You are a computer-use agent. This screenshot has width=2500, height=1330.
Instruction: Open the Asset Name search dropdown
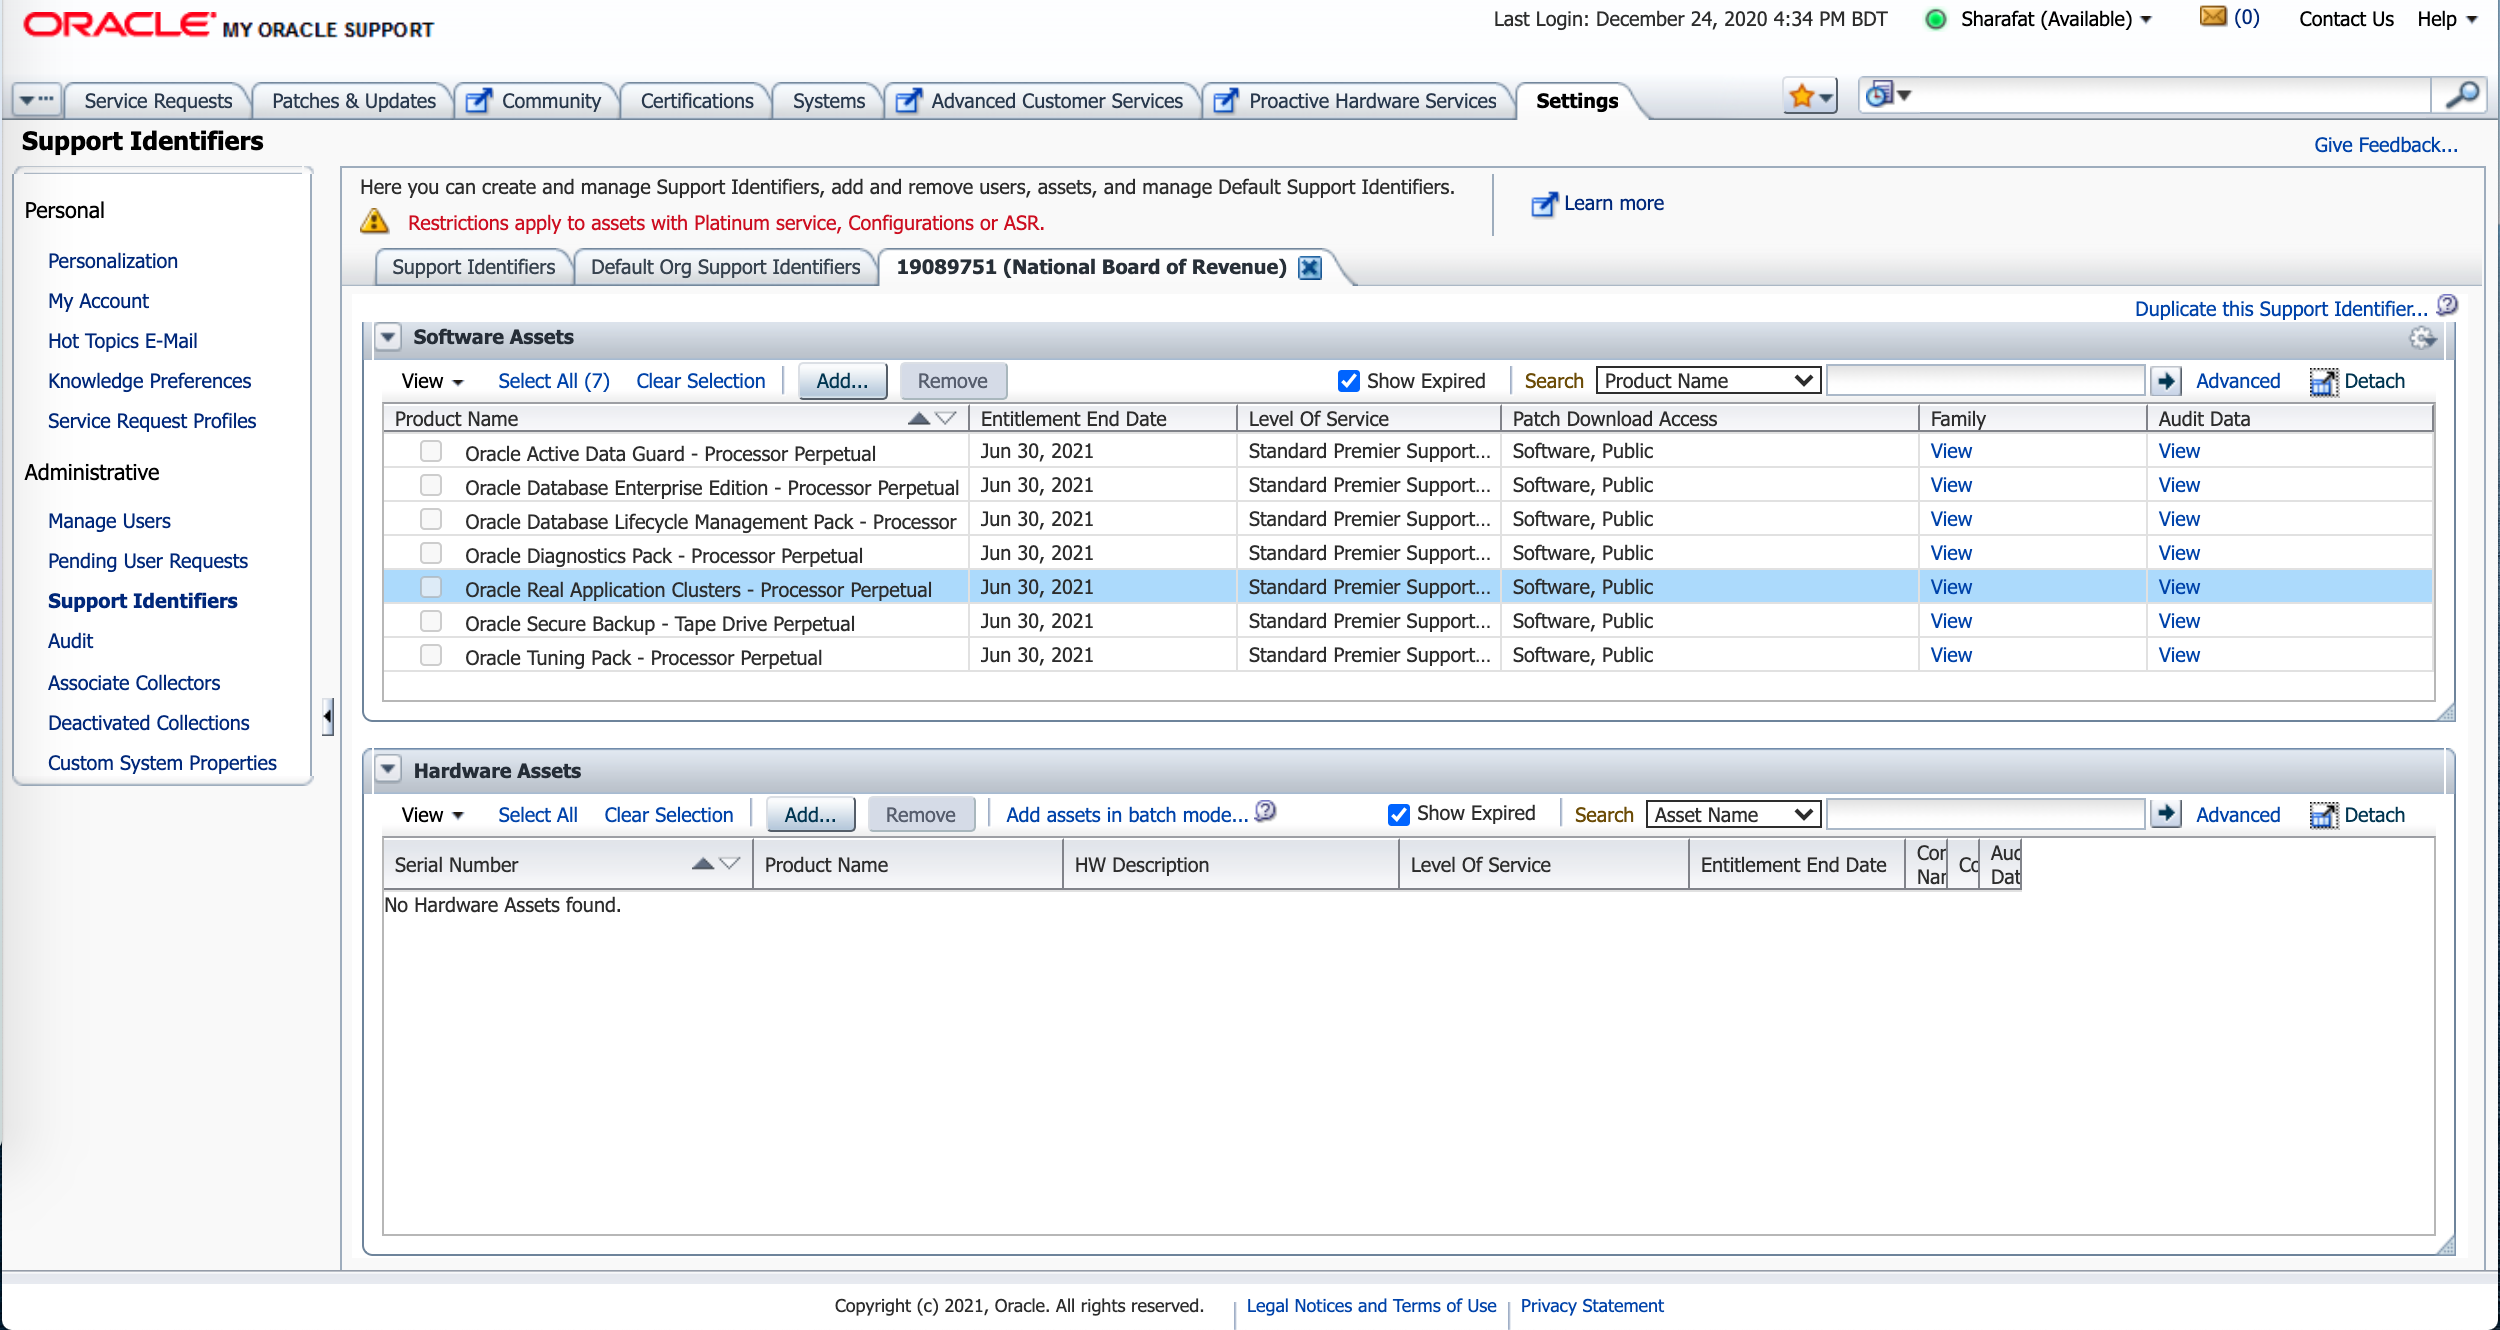pos(1732,814)
